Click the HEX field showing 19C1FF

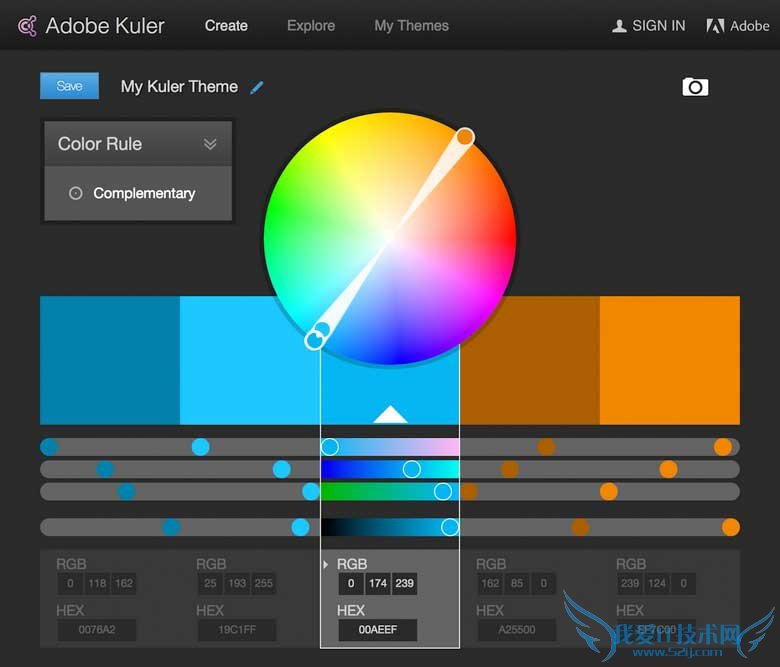pos(237,630)
